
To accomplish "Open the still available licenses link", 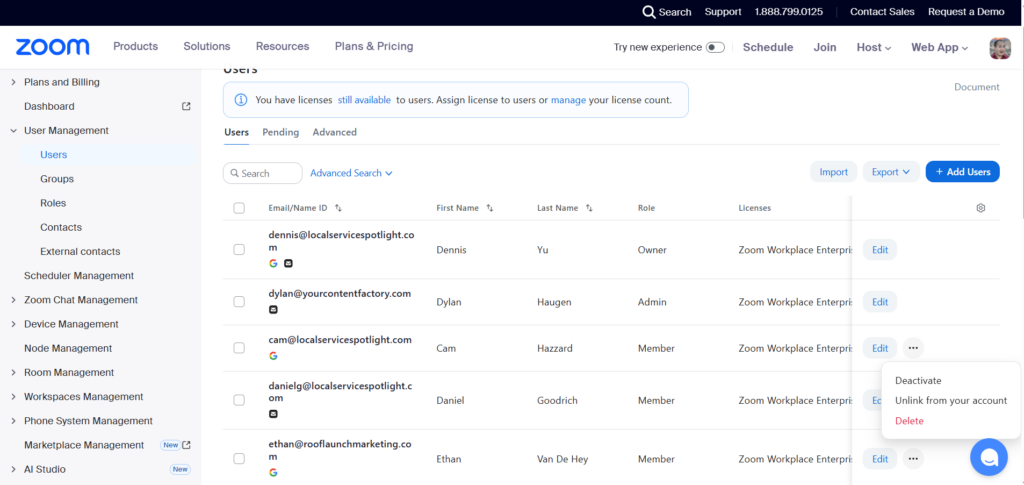I will [364, 100].
